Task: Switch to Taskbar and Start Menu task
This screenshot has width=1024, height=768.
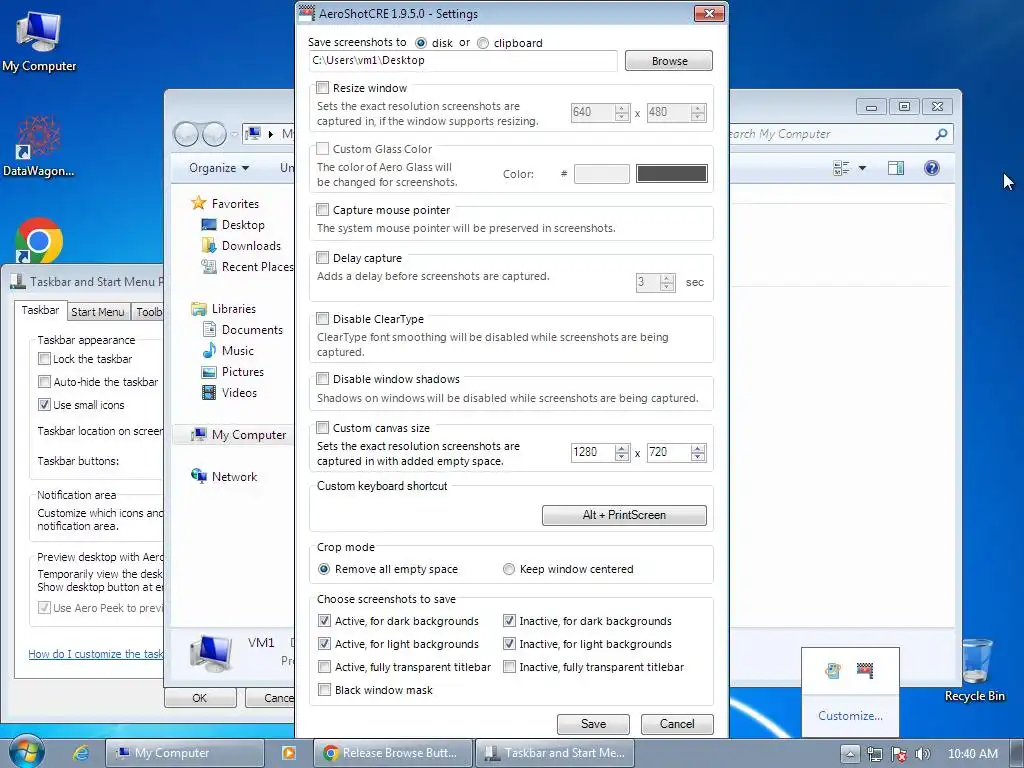Action: click(x=554, y=753)
